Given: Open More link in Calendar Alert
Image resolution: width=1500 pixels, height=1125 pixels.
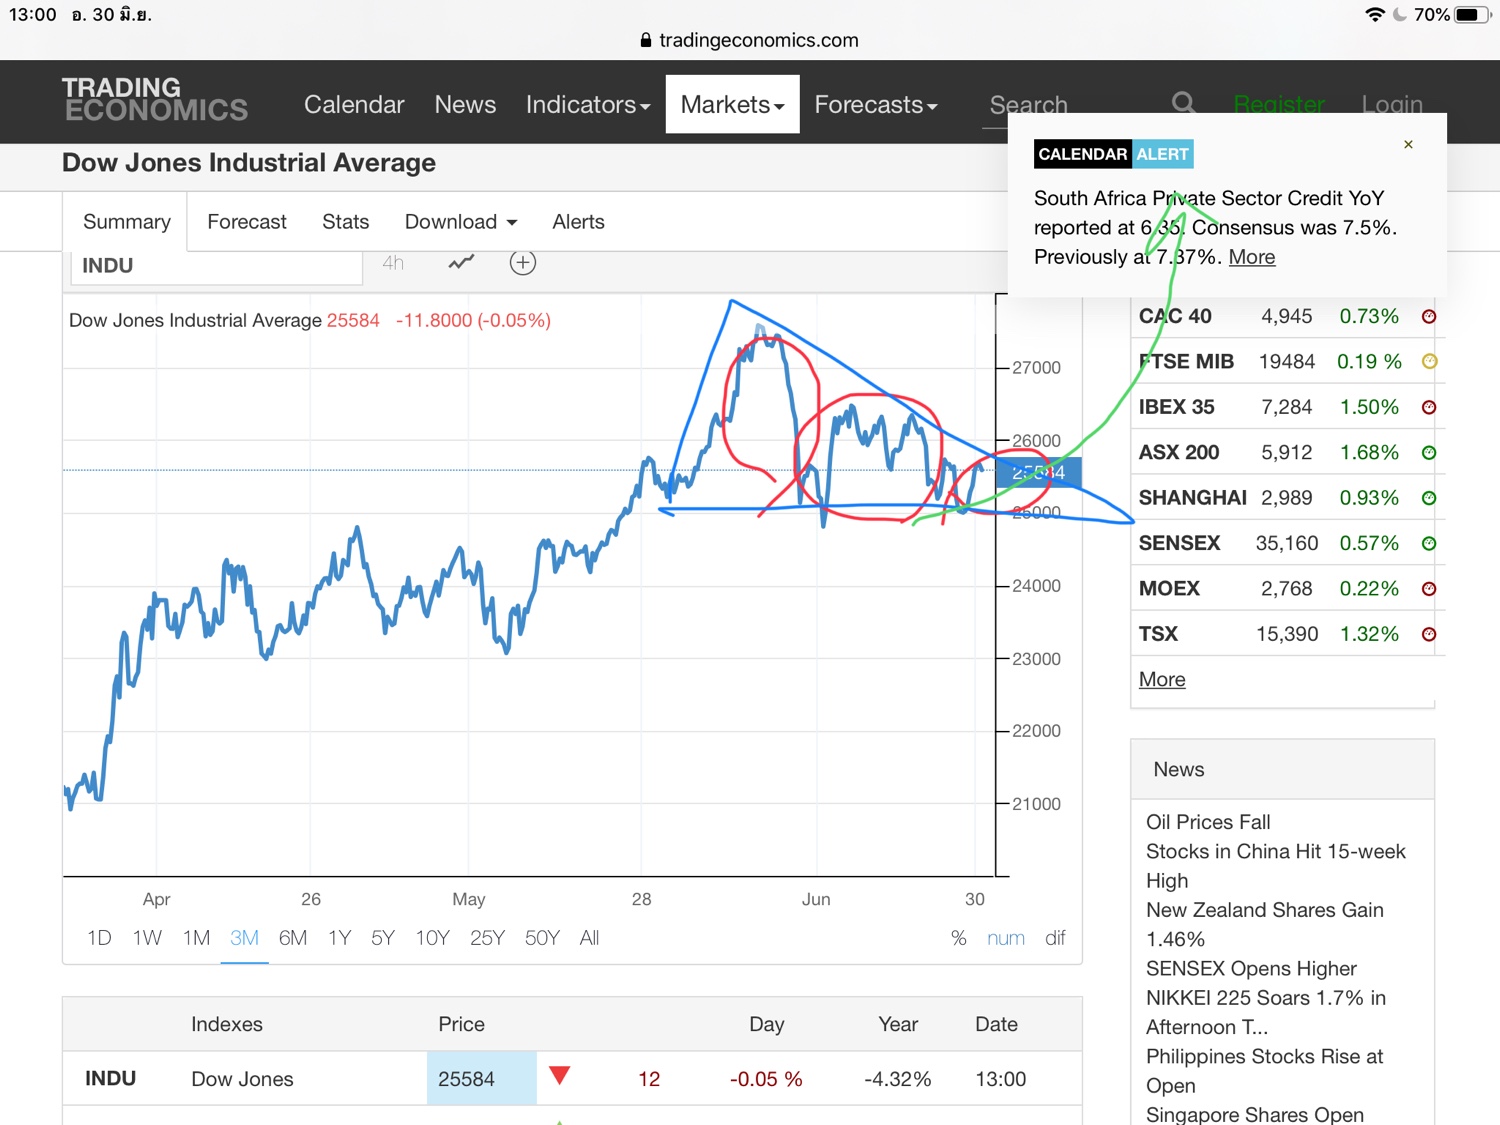Looking at the screenshot, I should click(x=1252, y=257).
